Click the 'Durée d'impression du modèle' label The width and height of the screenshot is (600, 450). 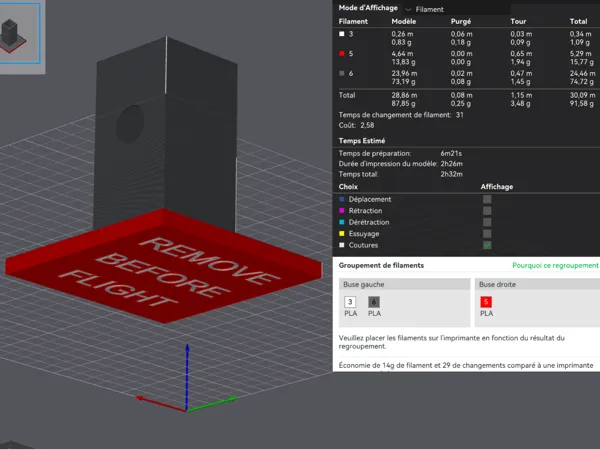click(x=388, y=164)
